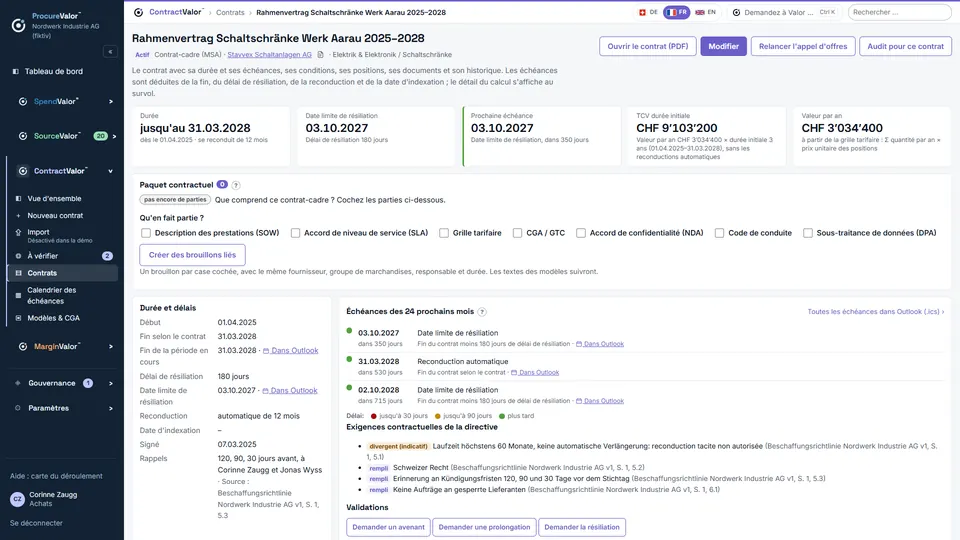Viewport: 960px width, 540px height.
Task: Click the plus icon for Nouveau contrat
Action: click(18, 216)
